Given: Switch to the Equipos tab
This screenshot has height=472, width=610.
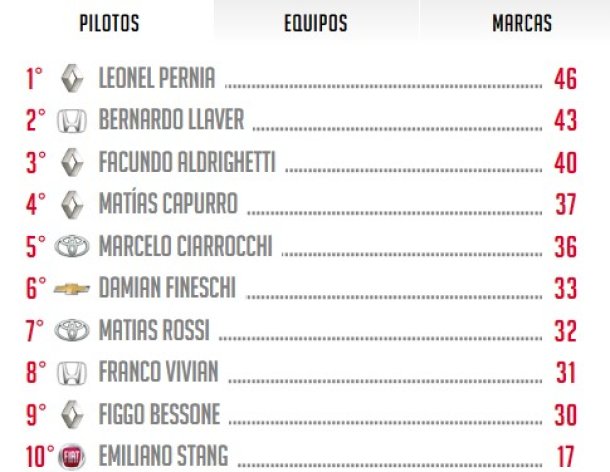Looking at the screenshot, I should coord(316,23).
